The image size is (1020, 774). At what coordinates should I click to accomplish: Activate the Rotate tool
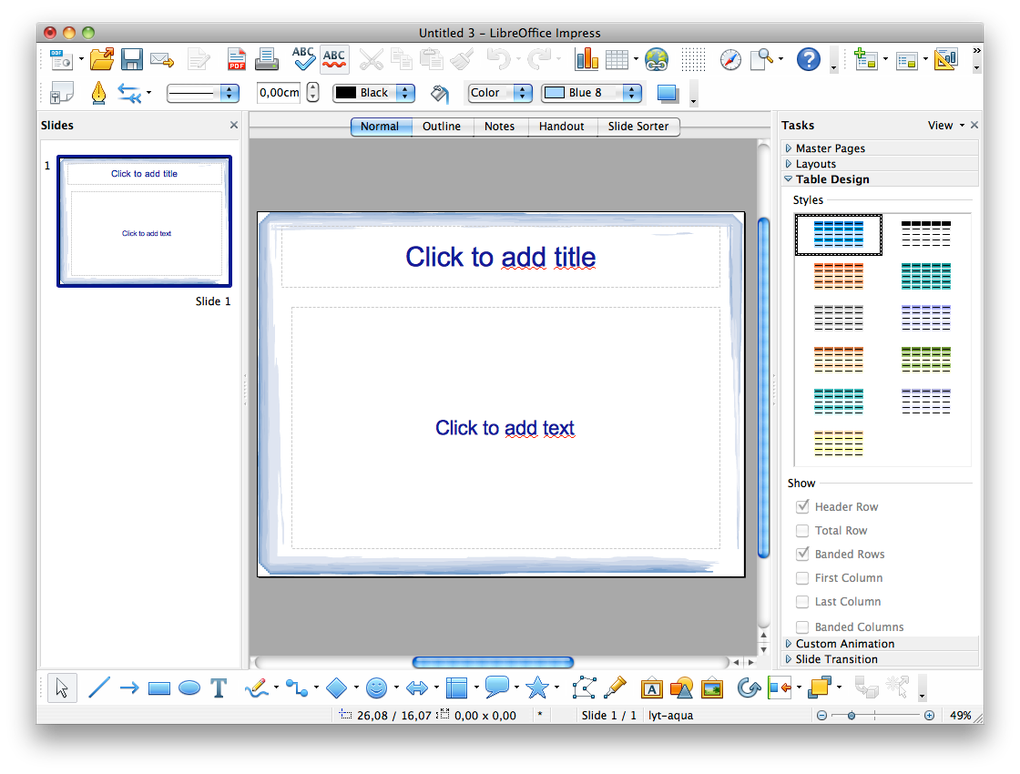point(749,687)
